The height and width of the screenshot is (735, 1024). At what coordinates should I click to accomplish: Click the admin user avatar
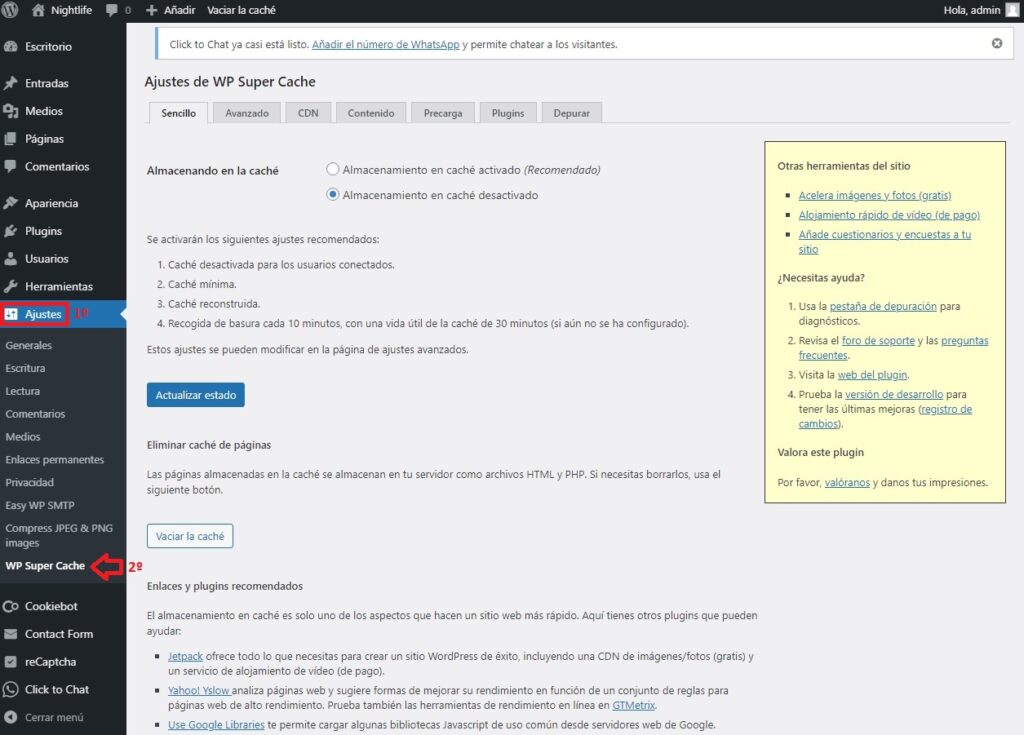1012,10
